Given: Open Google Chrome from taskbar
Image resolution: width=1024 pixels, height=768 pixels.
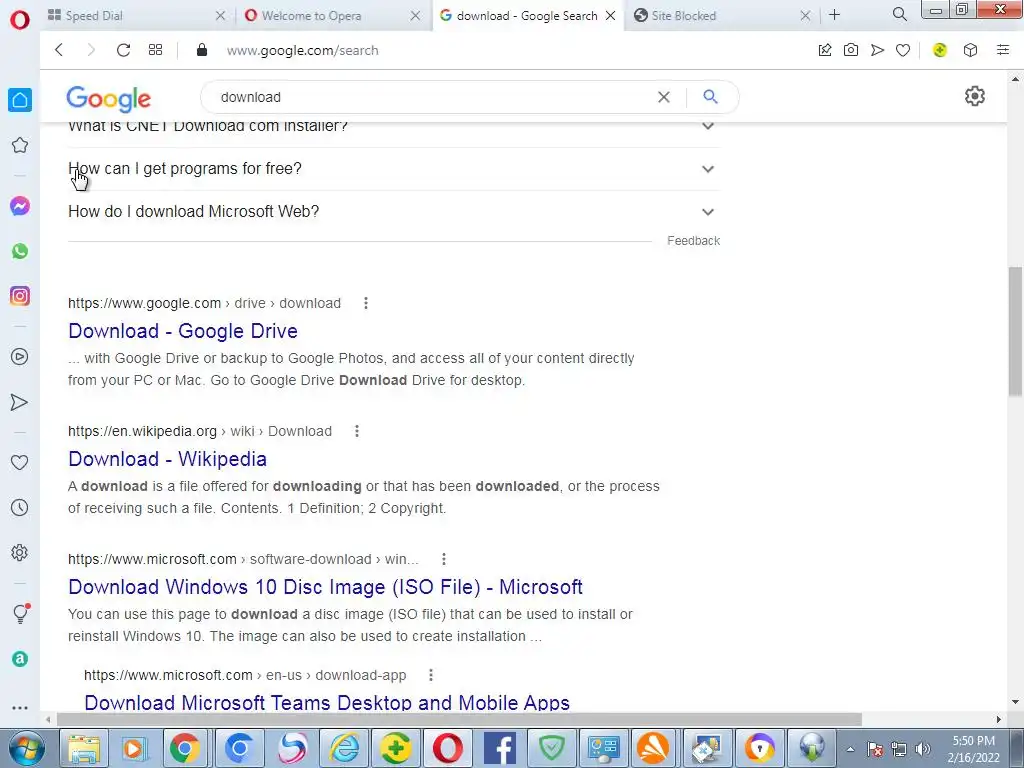Looking at the screenshot, I should click(185, 748).
